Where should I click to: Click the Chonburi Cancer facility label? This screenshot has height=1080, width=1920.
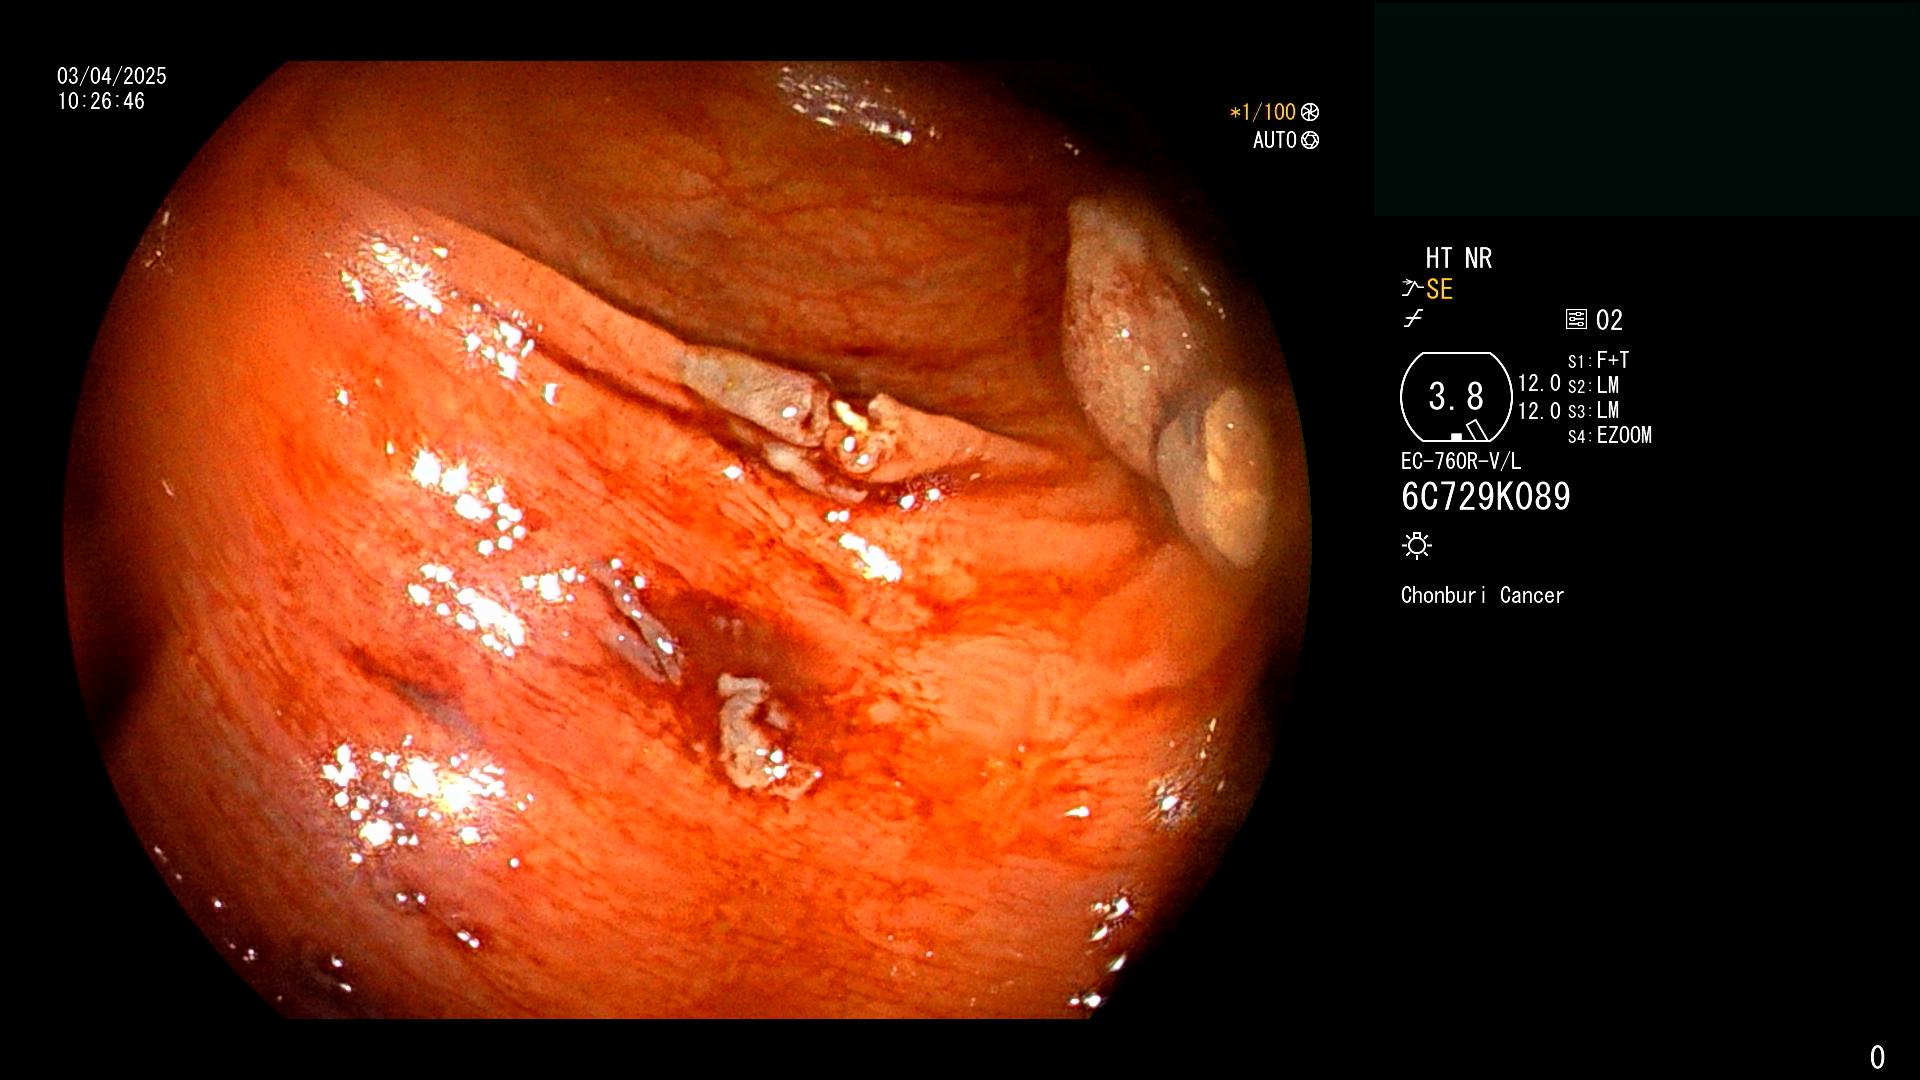(x=1482, y=595)
